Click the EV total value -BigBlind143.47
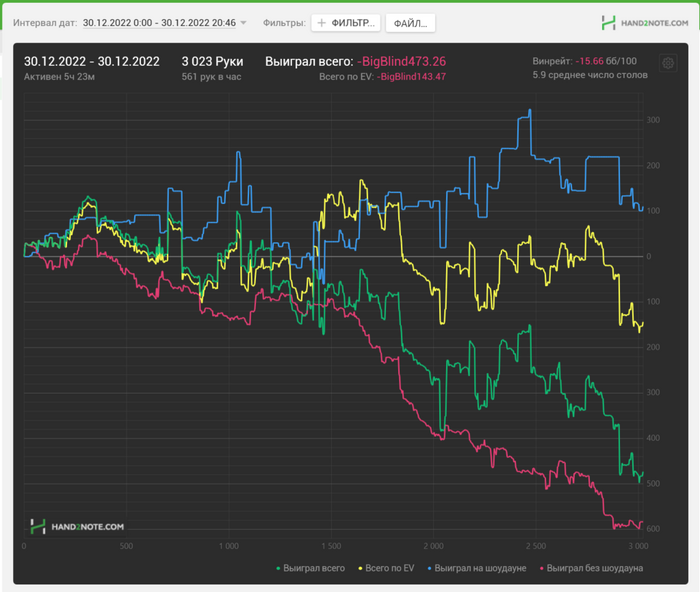Screen dimensions: 700x592 411,77
